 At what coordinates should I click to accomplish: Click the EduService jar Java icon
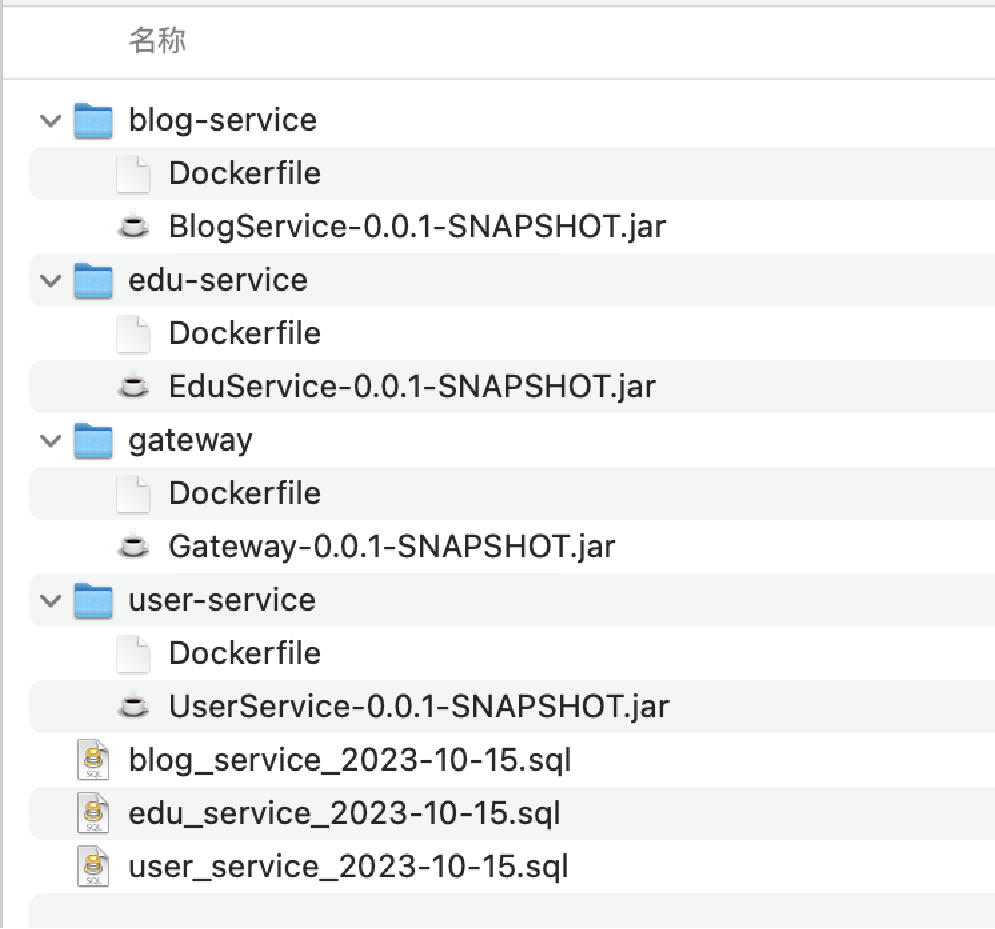pos(133,387)
